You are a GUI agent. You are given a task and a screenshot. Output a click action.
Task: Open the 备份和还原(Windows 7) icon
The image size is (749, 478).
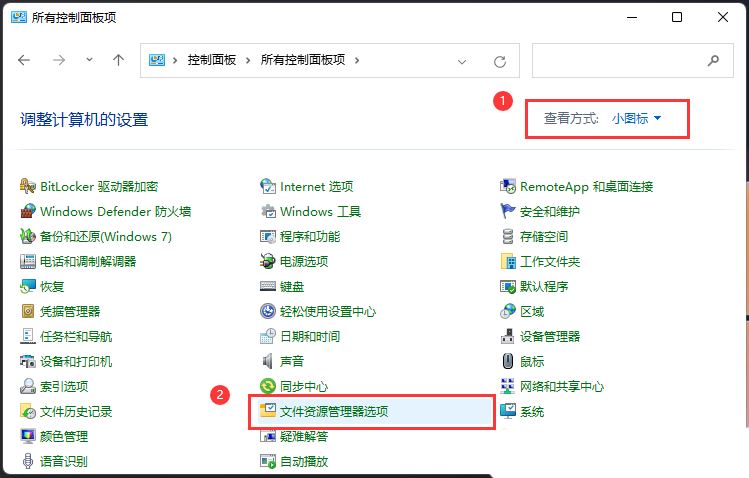click(28, 236)
